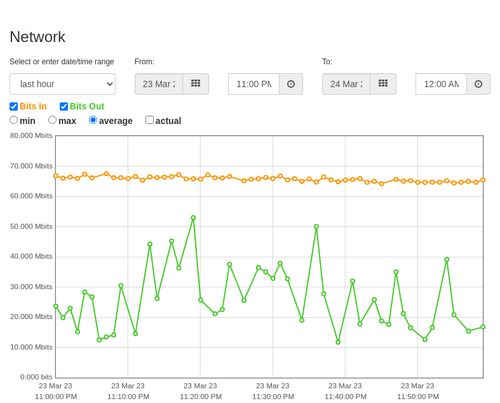
Task: Click the last Bits Out data point on the right
Action: 483,327
